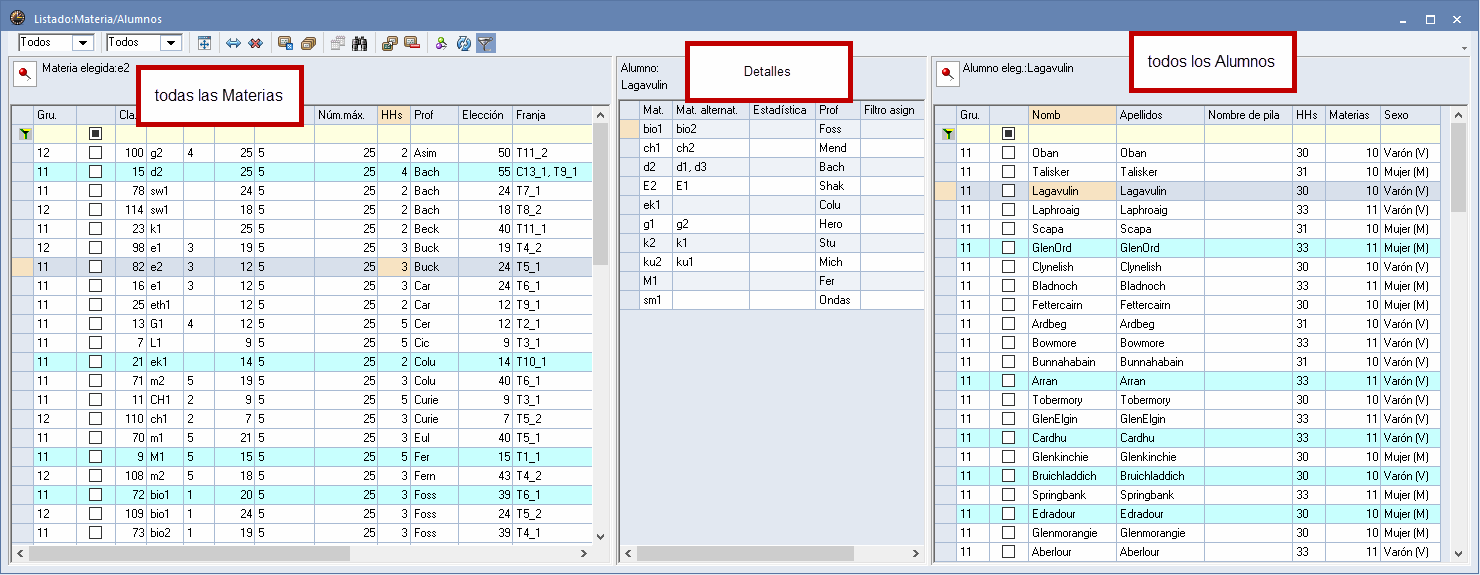Click the Nombre de pila column header
1480x575 pixels.
1248,115
